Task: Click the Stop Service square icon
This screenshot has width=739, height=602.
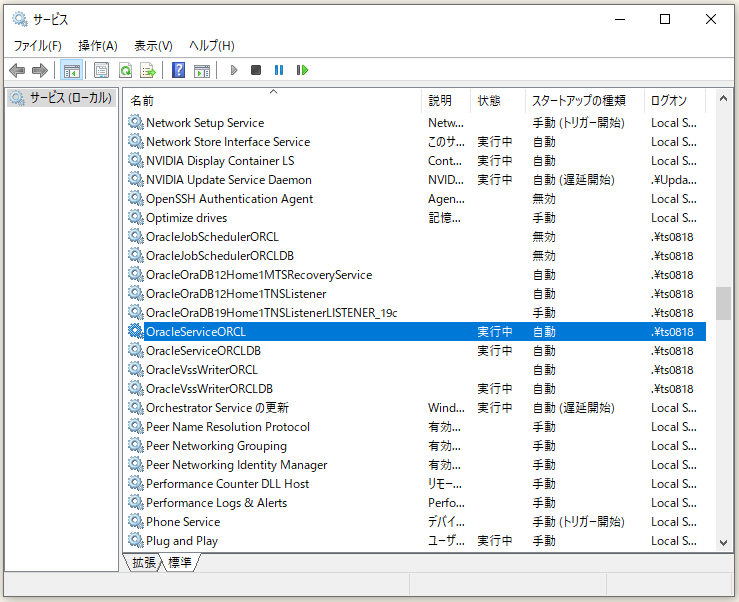Action: click(x=256, y=71)
